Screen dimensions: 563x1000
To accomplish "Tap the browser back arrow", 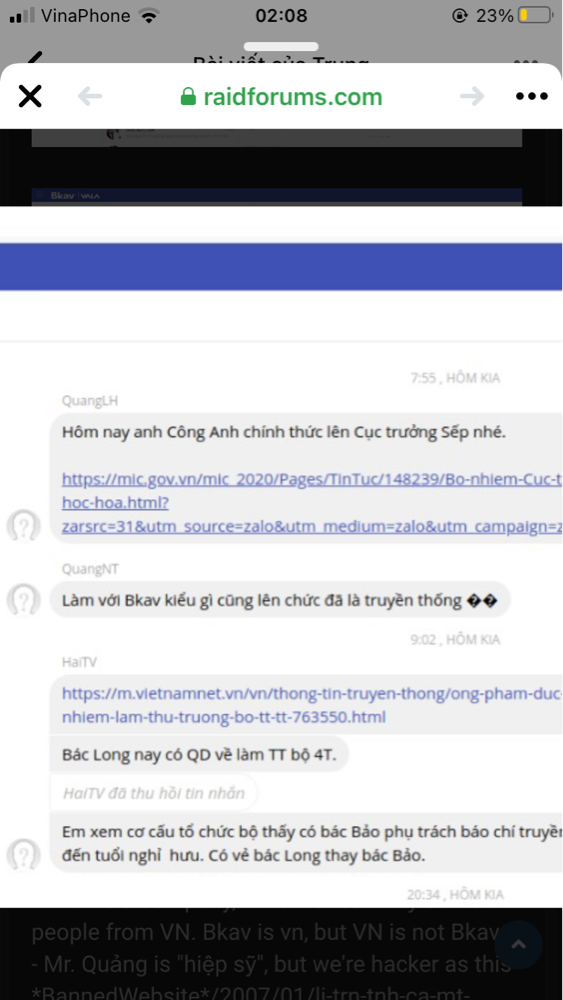I will tap(90, 96).
